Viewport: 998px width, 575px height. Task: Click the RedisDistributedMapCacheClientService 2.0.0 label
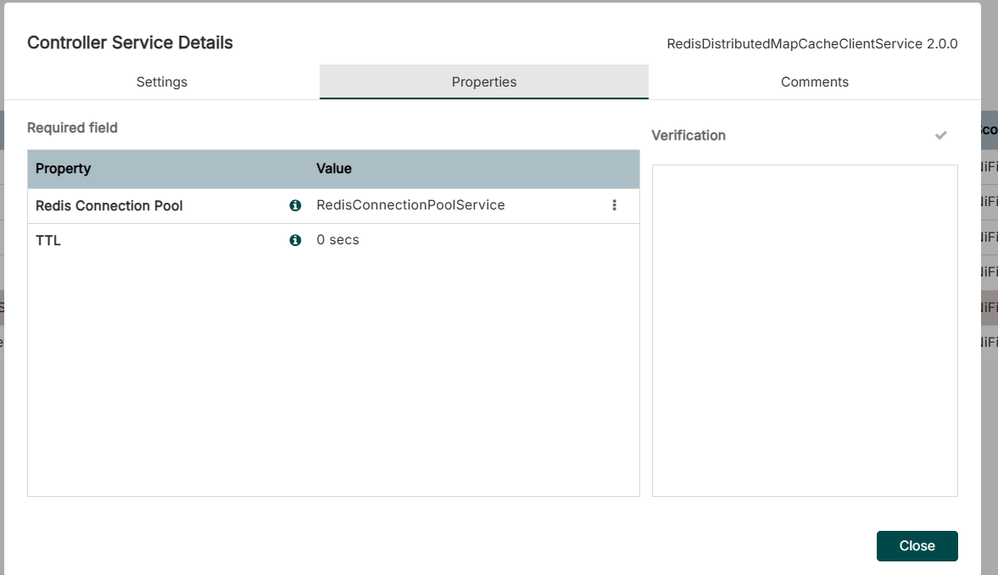click(x=812, y=44)
